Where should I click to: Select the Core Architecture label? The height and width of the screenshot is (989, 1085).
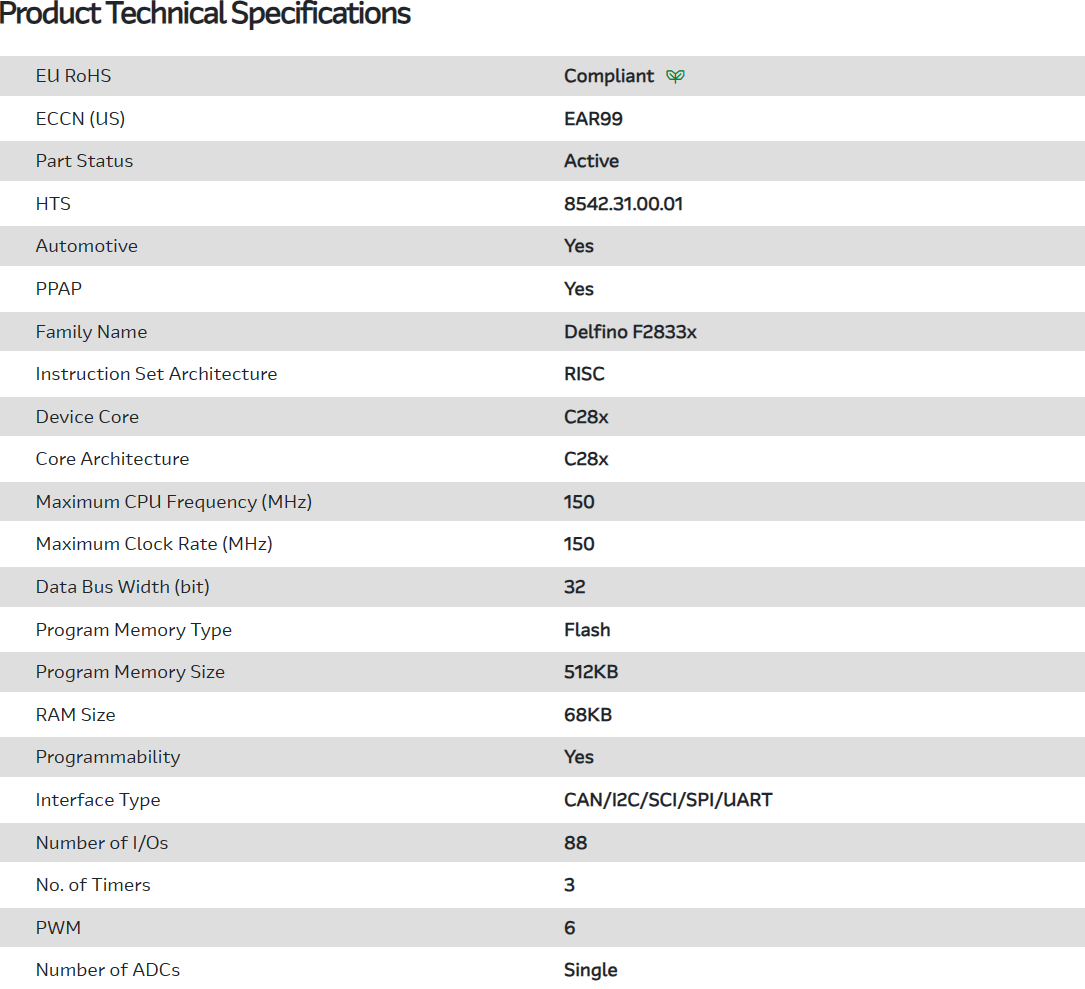point(112,459)
